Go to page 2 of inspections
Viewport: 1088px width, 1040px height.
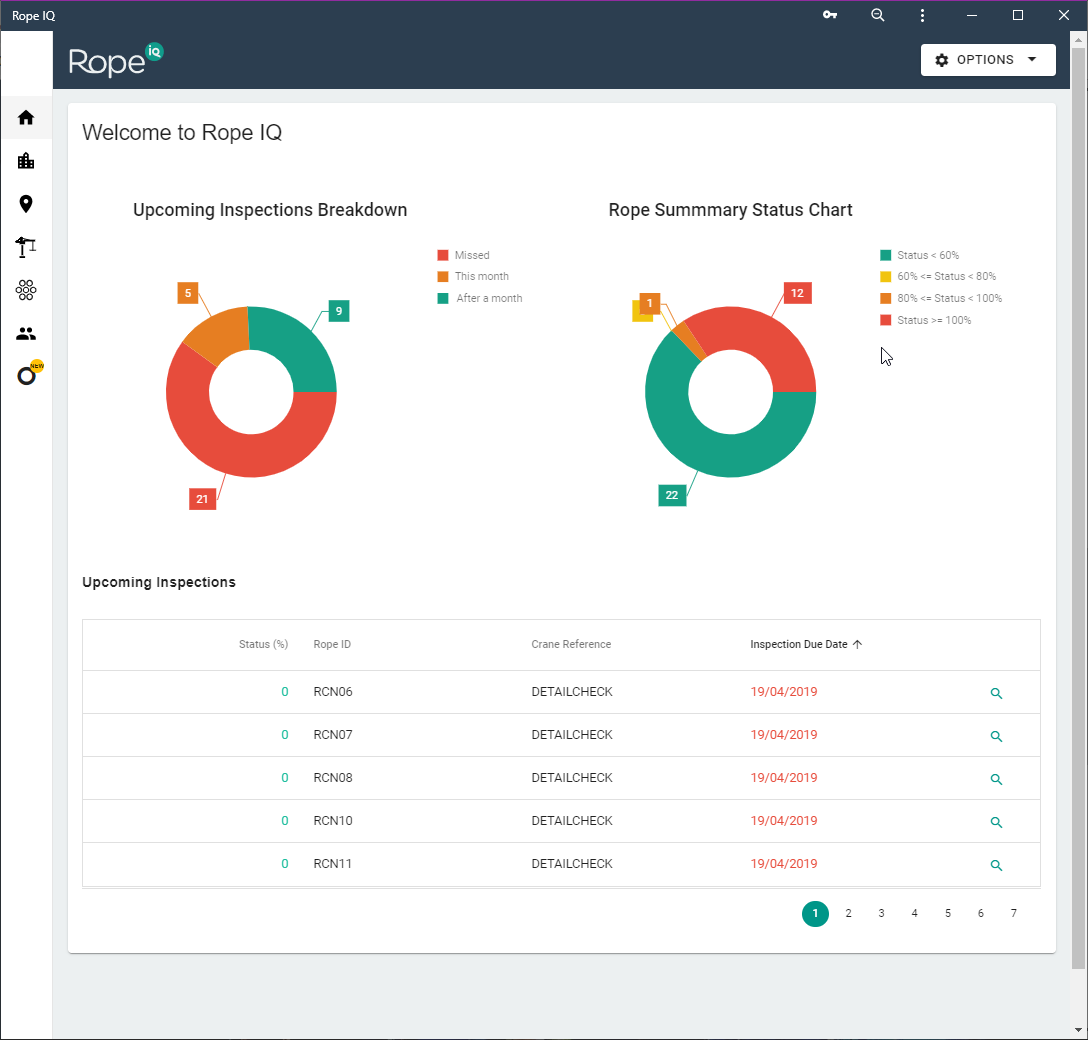pyautogui.click(x=848, y=914)
